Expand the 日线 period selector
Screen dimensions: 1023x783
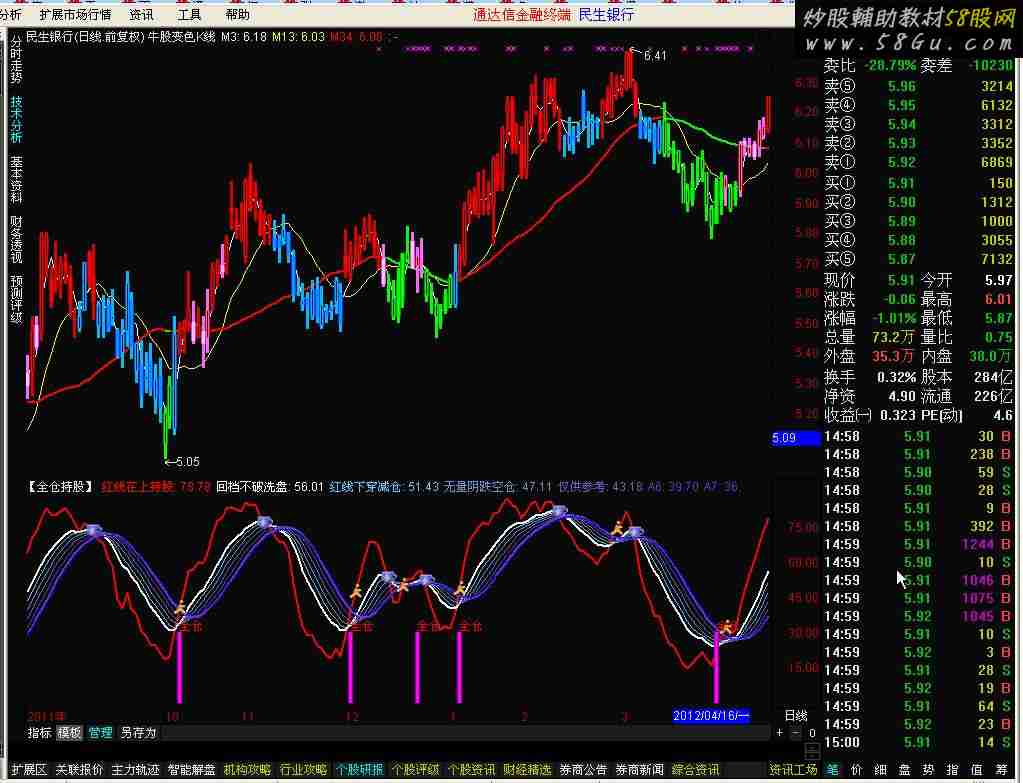point(795,715)
